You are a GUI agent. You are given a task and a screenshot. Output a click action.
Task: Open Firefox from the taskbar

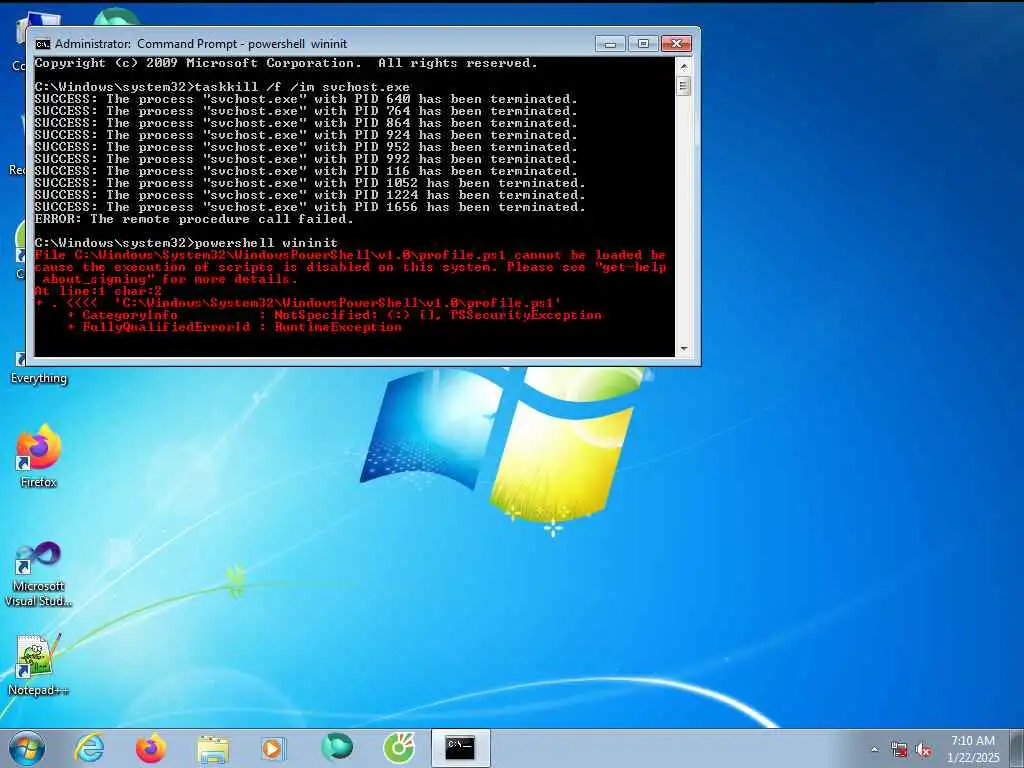coord(151,748)
